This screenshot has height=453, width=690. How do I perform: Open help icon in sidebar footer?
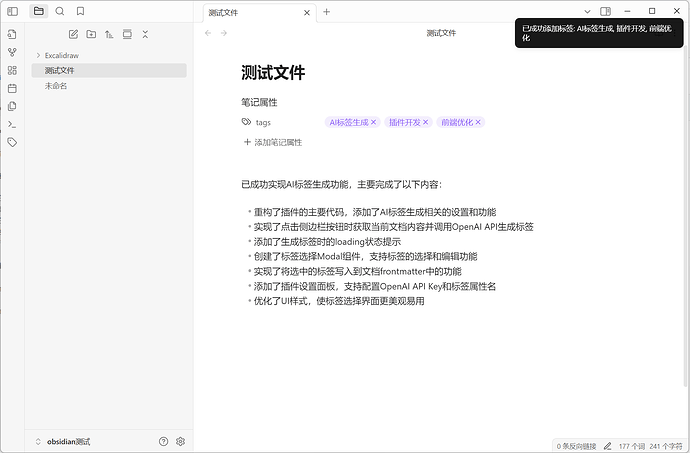pyautogui.click(x=163, y=442)
